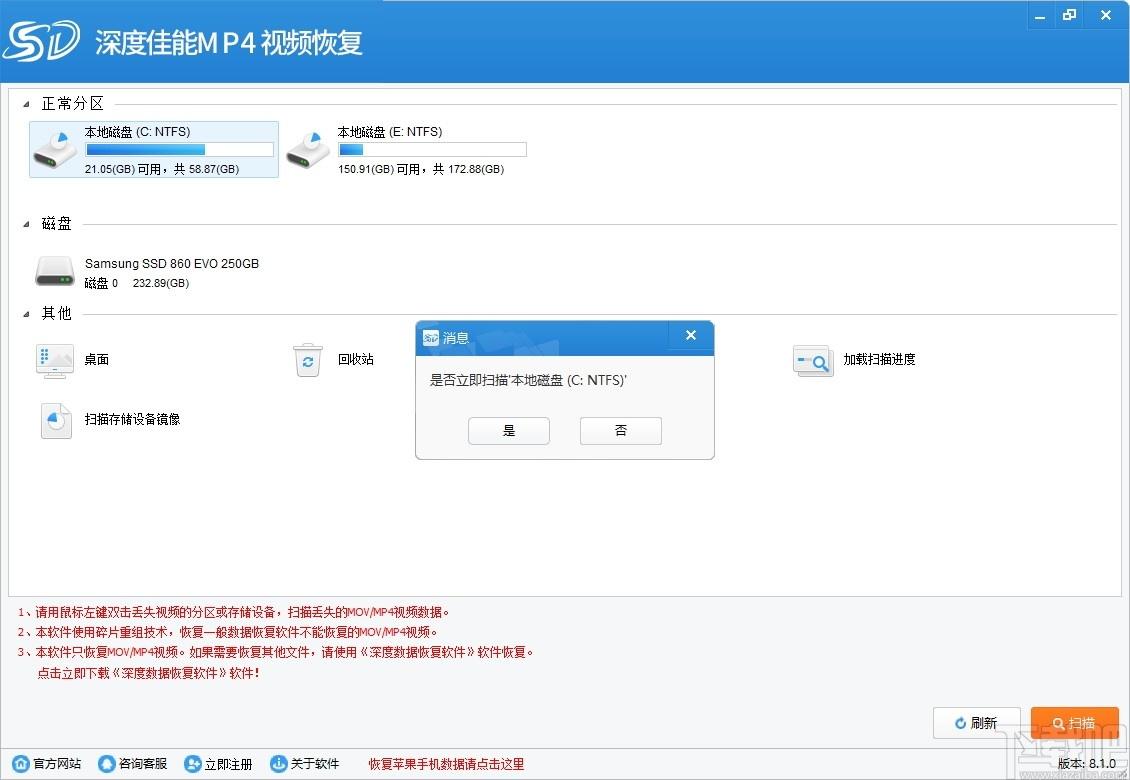Click the 立即注册 label

[x=228, y=763]
